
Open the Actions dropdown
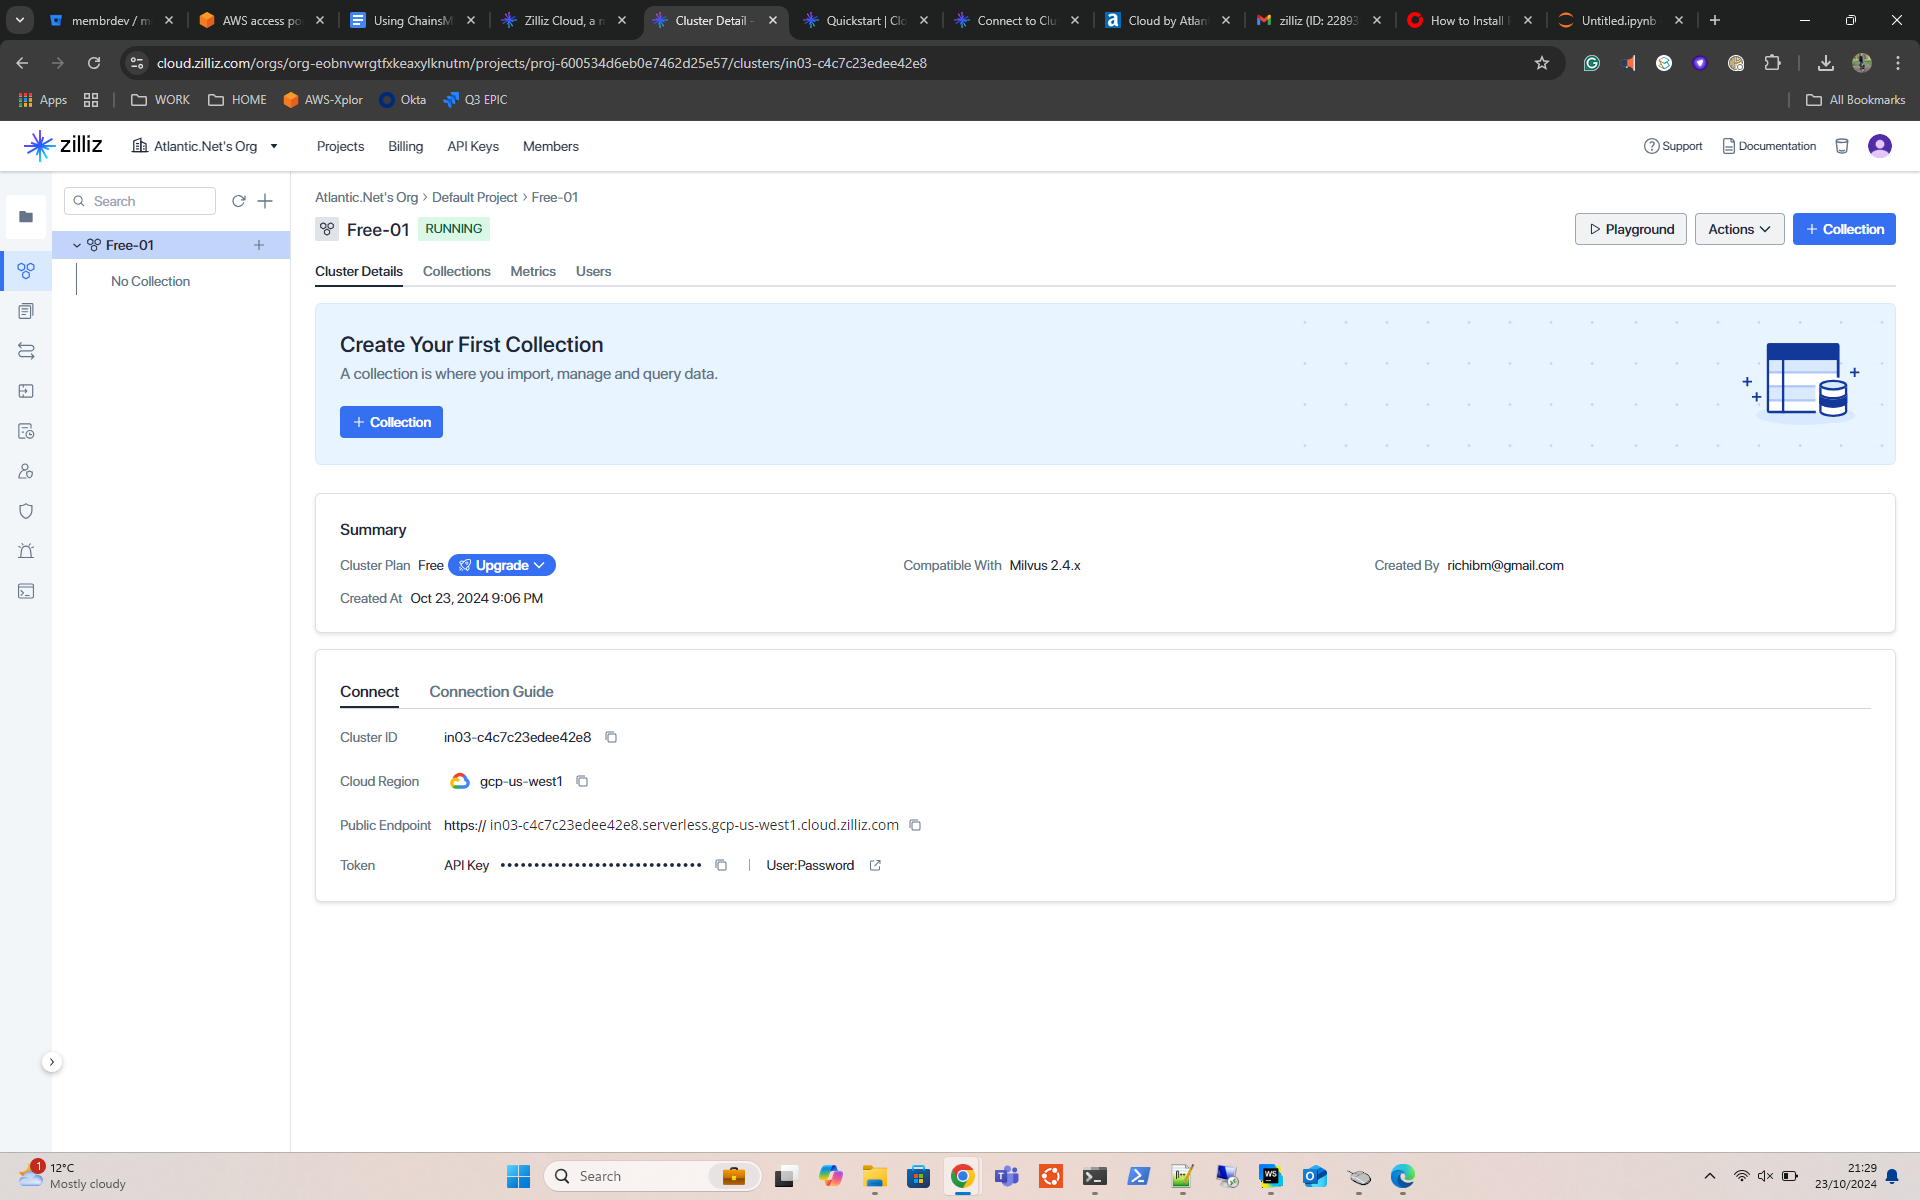point(1739,229)
